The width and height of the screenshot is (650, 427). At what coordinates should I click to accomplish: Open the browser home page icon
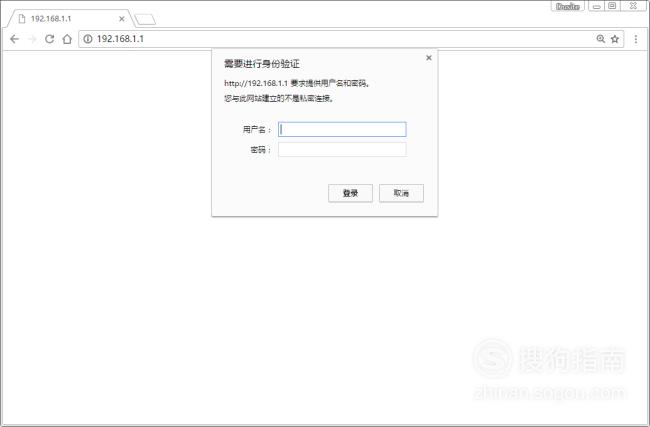67,39
